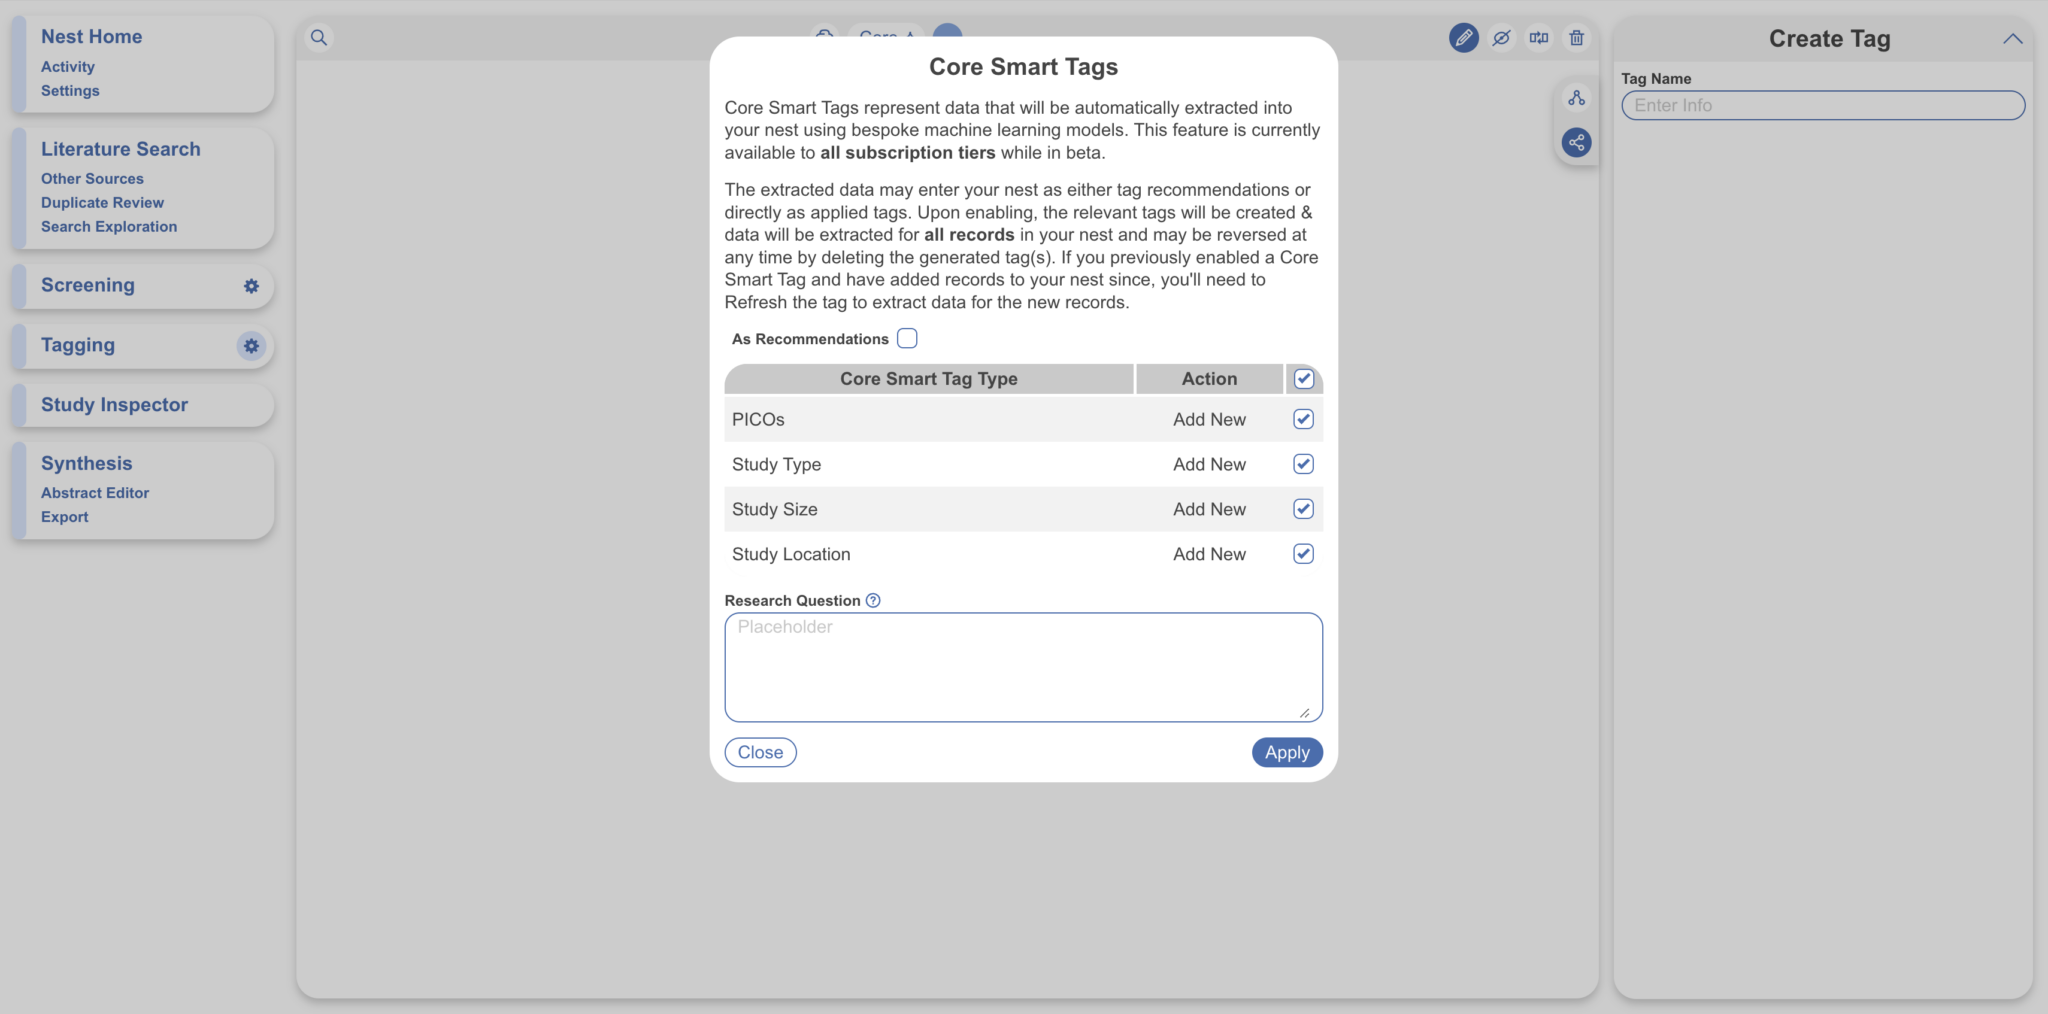Click the reorder tags icon in toolbar
2048x1014 pixels.
tap(1539, 37)
